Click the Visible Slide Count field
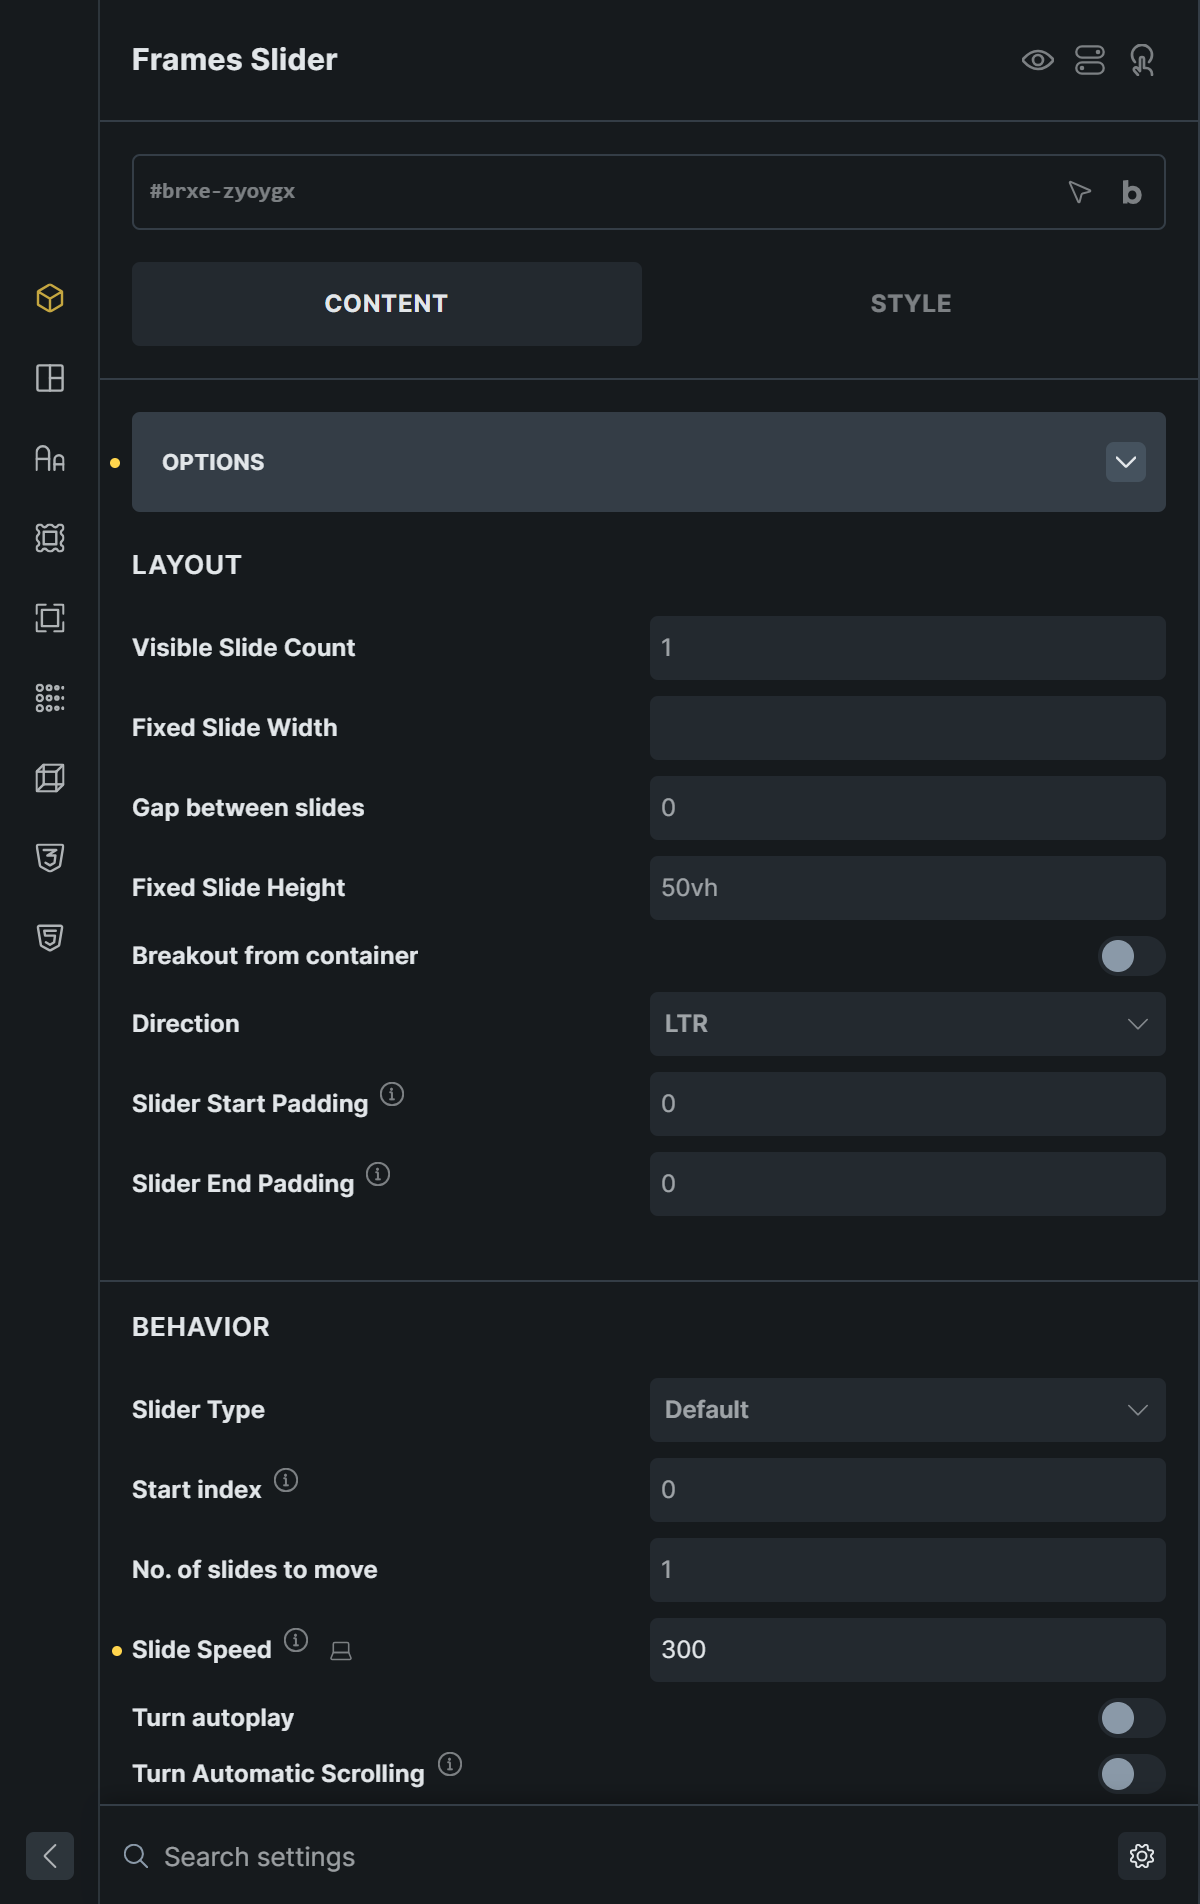This screenshot has height=1904, width=1200. click(908, 648)
